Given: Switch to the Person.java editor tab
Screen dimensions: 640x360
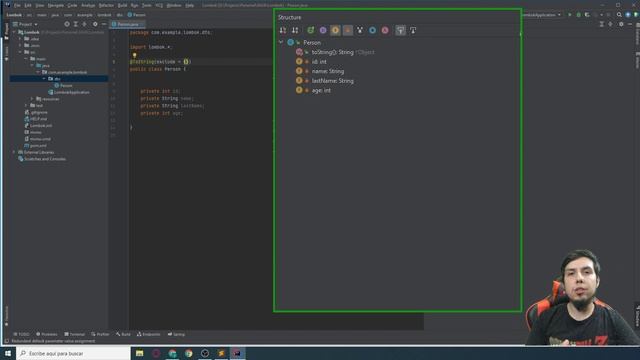Looking at the screenshot, I should pos(127,24).
